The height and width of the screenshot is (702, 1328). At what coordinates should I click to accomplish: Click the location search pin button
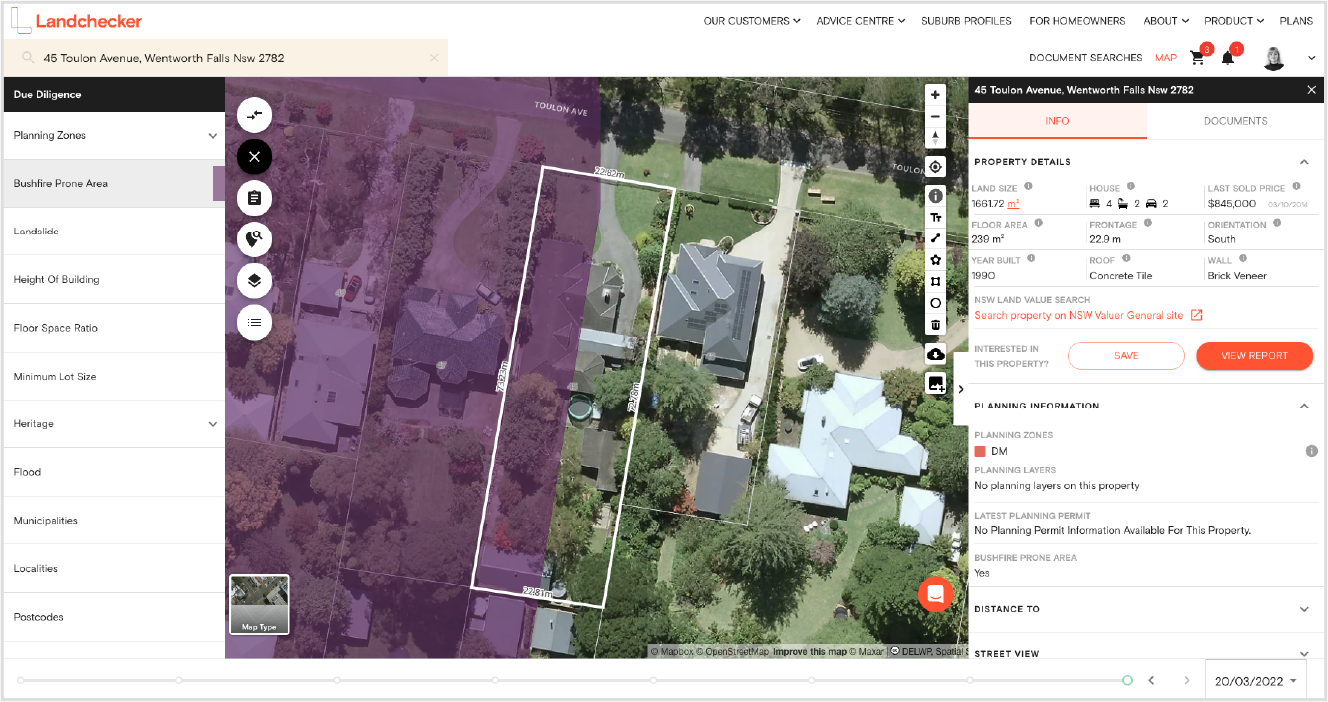point(254,239)
